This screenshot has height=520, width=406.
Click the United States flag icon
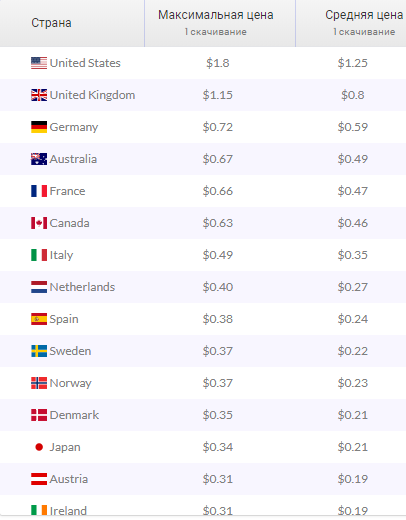[39, 63]
